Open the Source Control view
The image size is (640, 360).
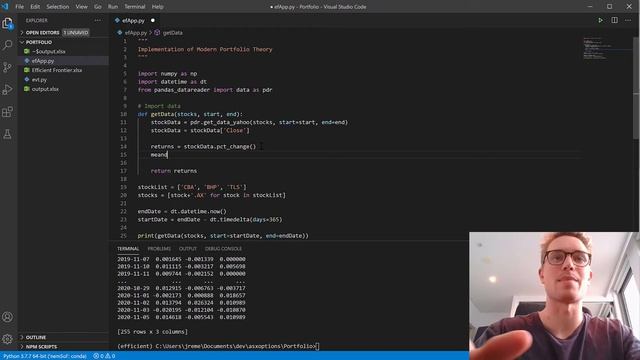point(7,67)
